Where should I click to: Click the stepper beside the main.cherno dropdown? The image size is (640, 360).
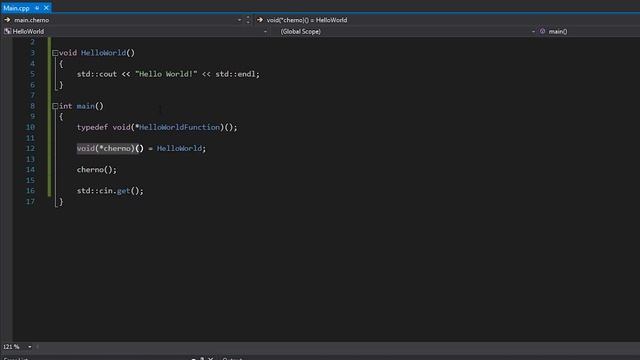coord(248,20)
